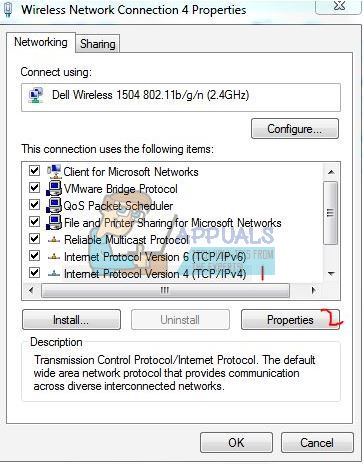Select Reliable Multicast Protocol icon
363x464 pixels.
[54, 239]
